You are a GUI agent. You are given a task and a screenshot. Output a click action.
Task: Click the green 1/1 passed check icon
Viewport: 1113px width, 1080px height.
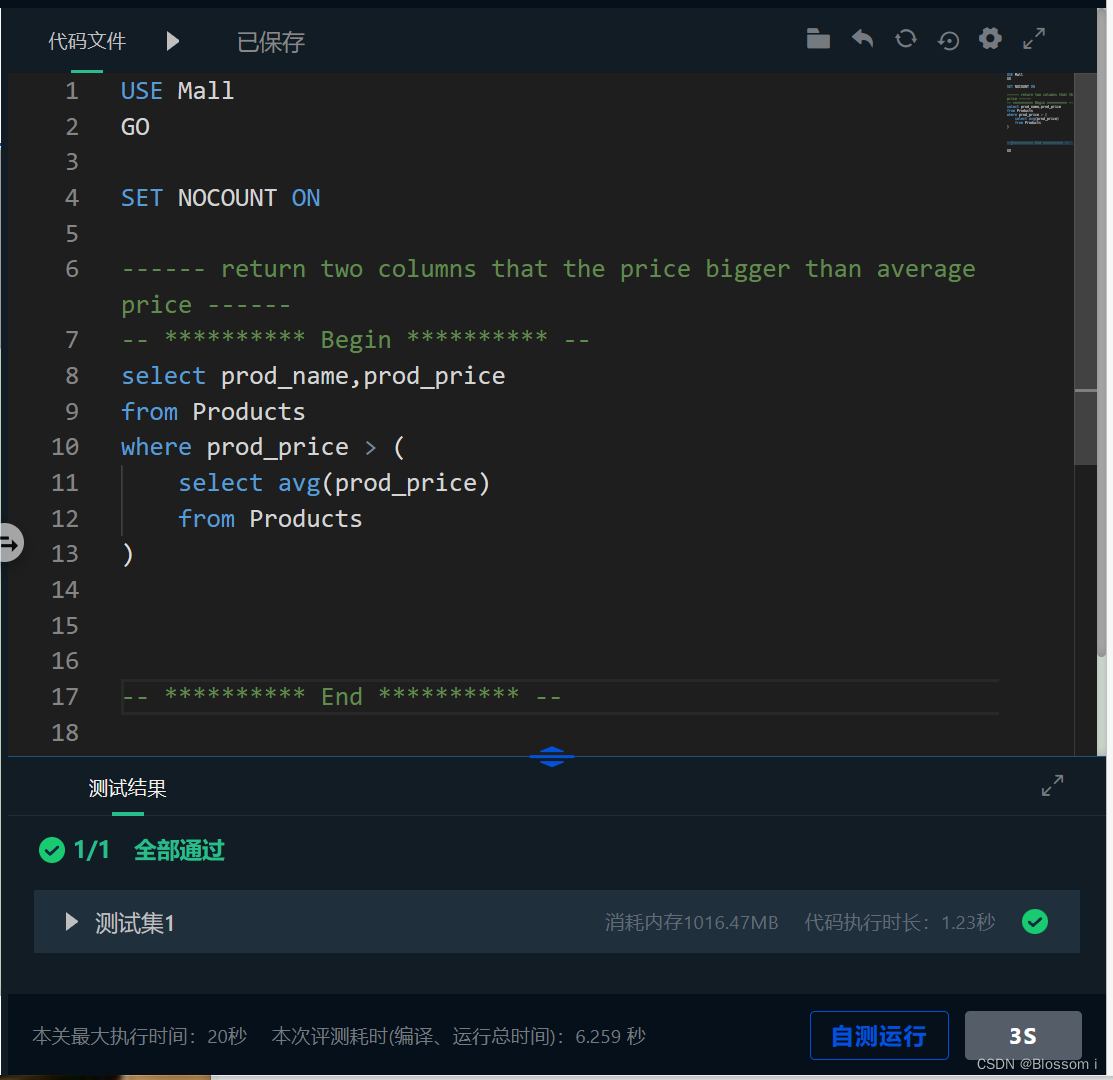(x=52, y=850)
